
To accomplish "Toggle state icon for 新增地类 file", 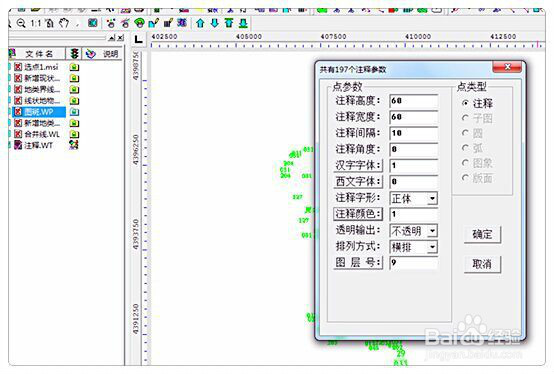I will tap(74, 123).
